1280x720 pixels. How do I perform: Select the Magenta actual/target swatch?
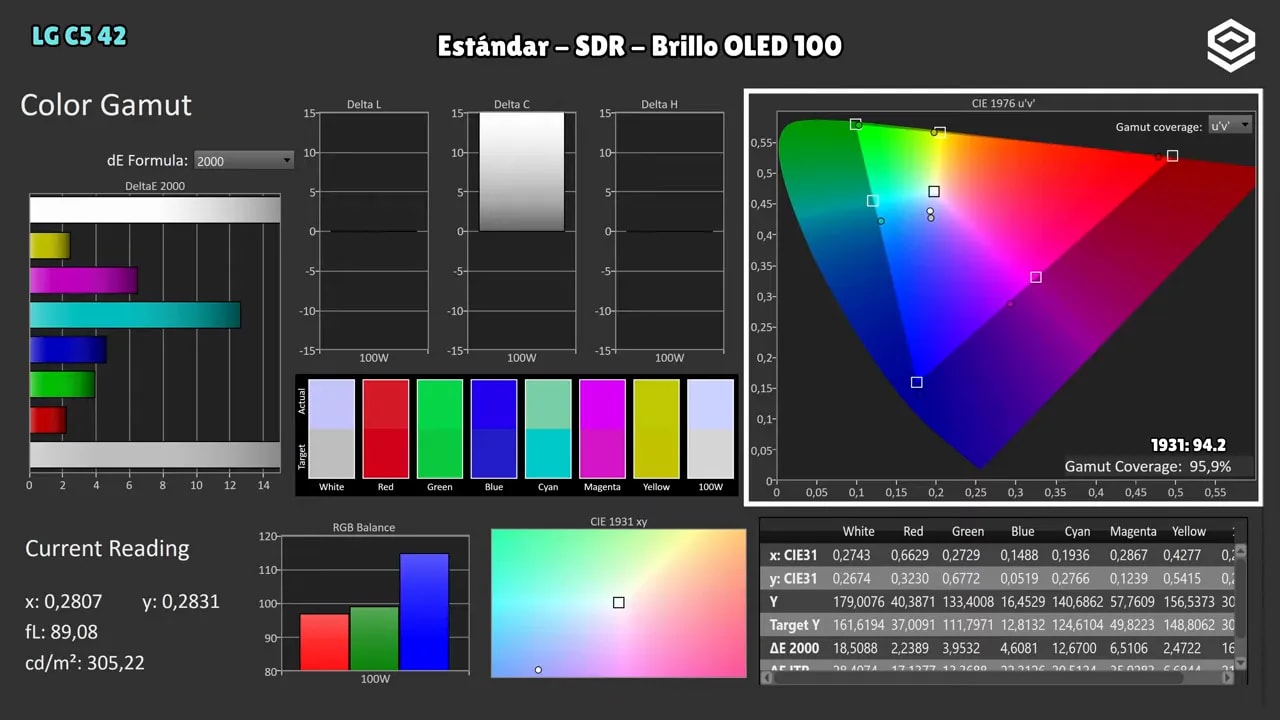point(602,429)
